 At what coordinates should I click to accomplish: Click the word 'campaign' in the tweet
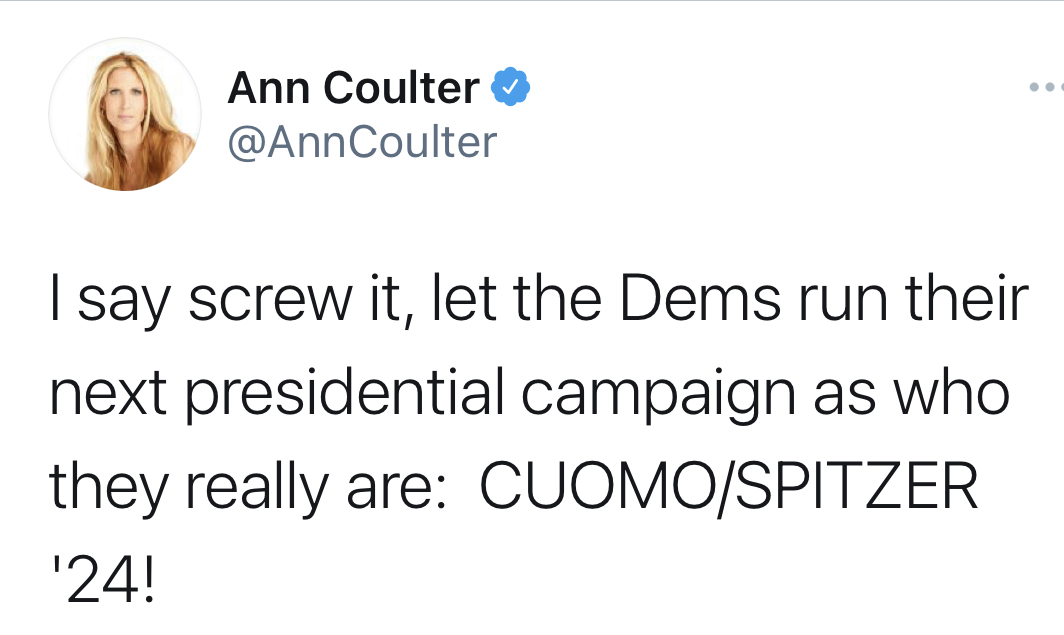click(x=658, y=395)
